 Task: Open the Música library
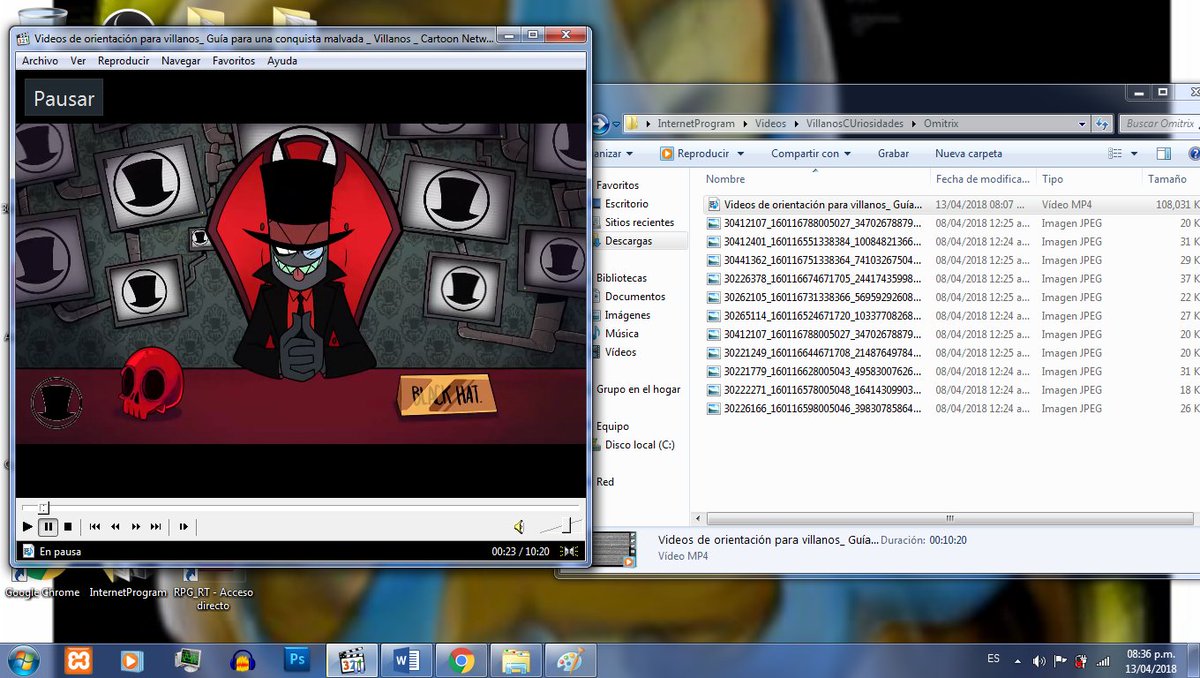(x=621, y=333)
